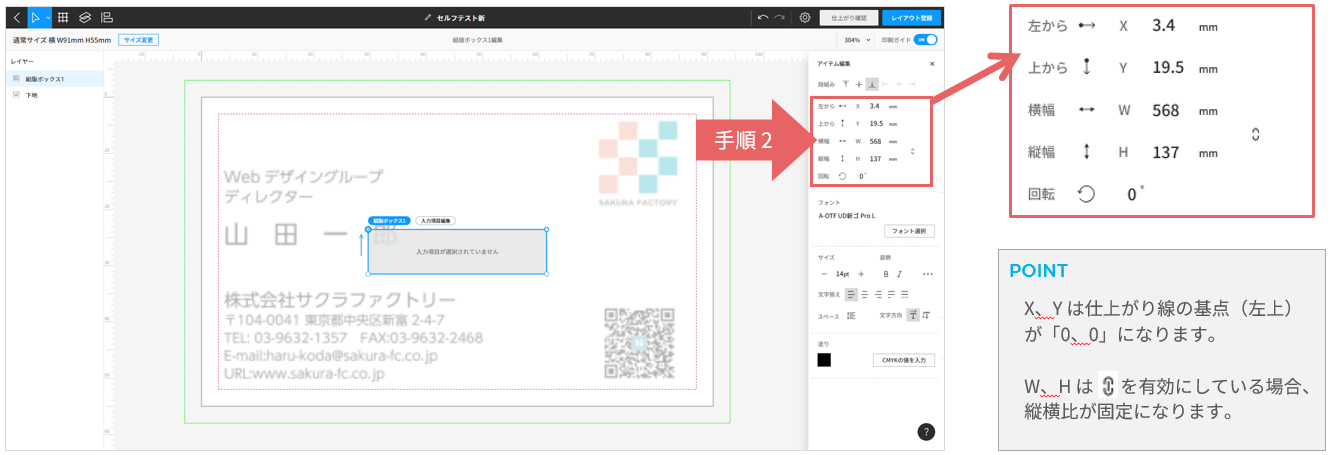The height and width of the screenshot is (455, 1334).
Task: Set vertical alignment to middle icon
Action: (x=859, y=84)
